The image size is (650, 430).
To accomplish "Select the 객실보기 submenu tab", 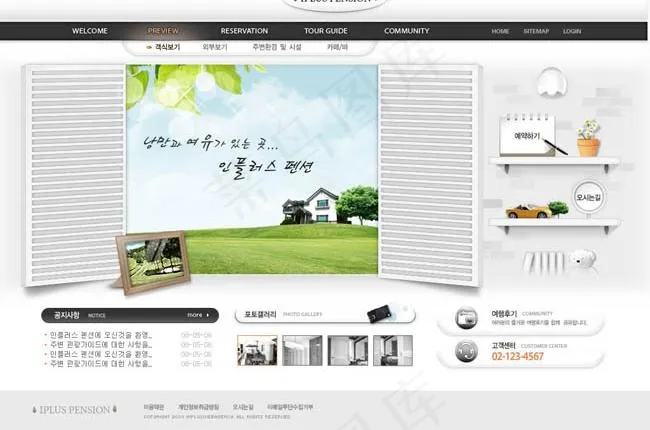I will tap(164, 47).
